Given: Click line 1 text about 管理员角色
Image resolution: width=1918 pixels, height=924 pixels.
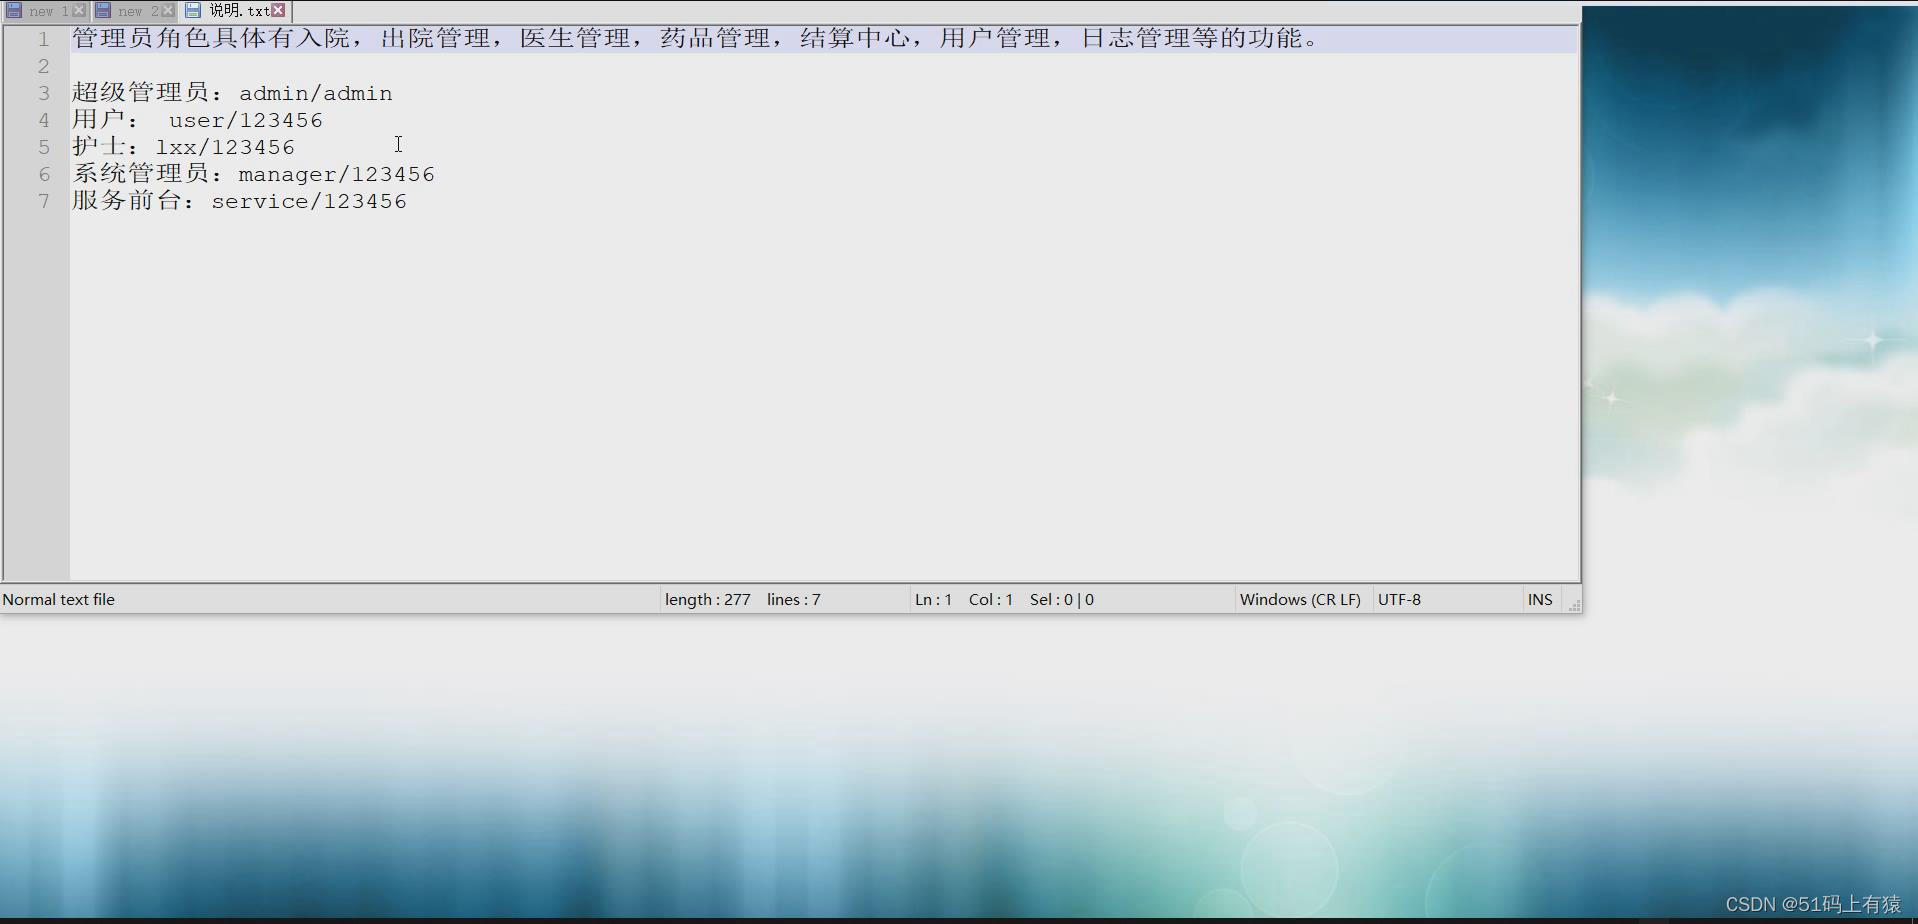Looking at the screenshot, I should coord(697,39).
